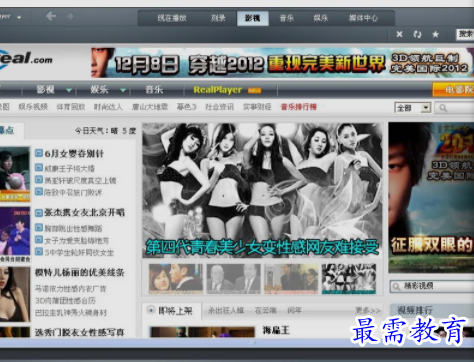Open the headline 选秀门脱衣女性感写真
Viewport: 474px width, 362px height.
[x=79, y=332]
